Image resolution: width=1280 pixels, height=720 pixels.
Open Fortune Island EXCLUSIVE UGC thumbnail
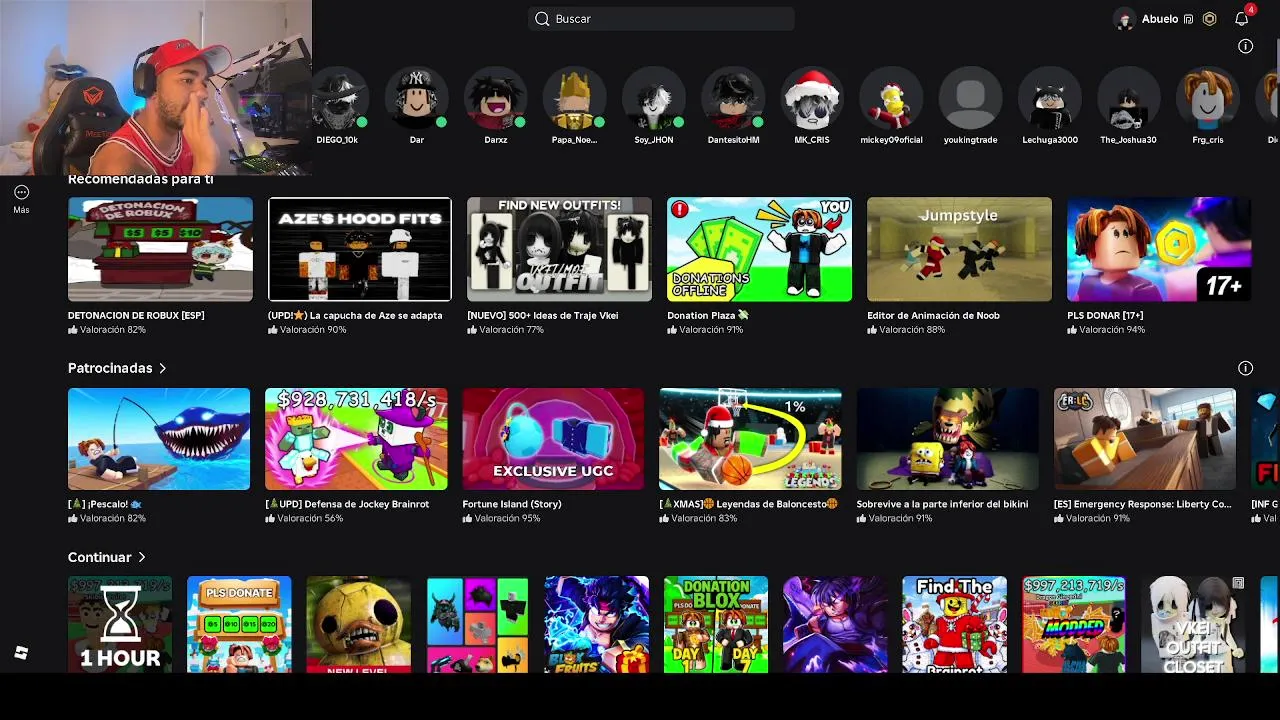click(x=553, y=439)
